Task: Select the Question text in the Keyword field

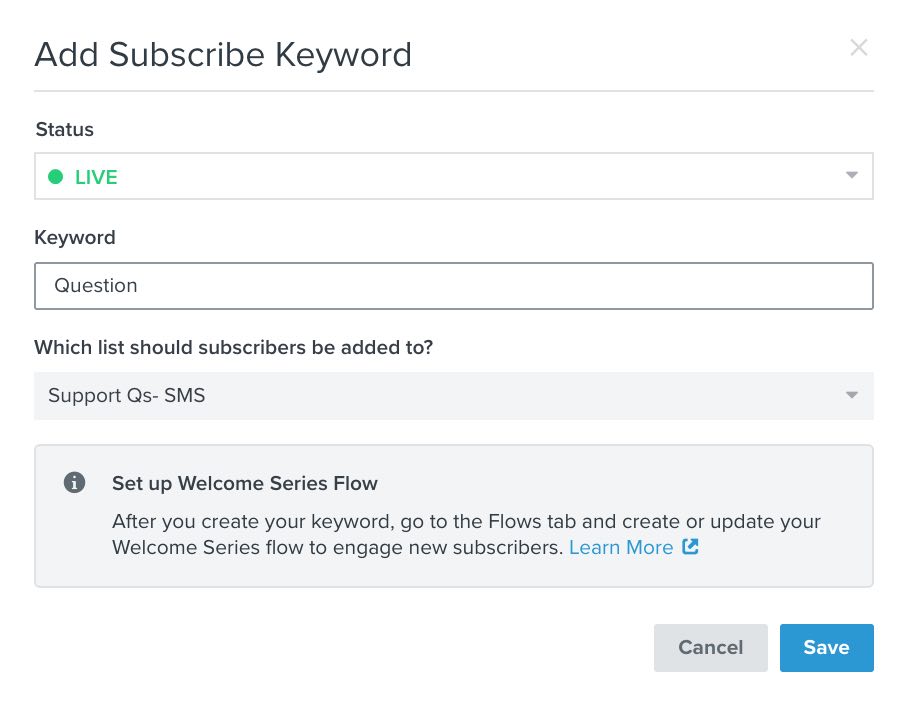Action: [x=96, y=285]
